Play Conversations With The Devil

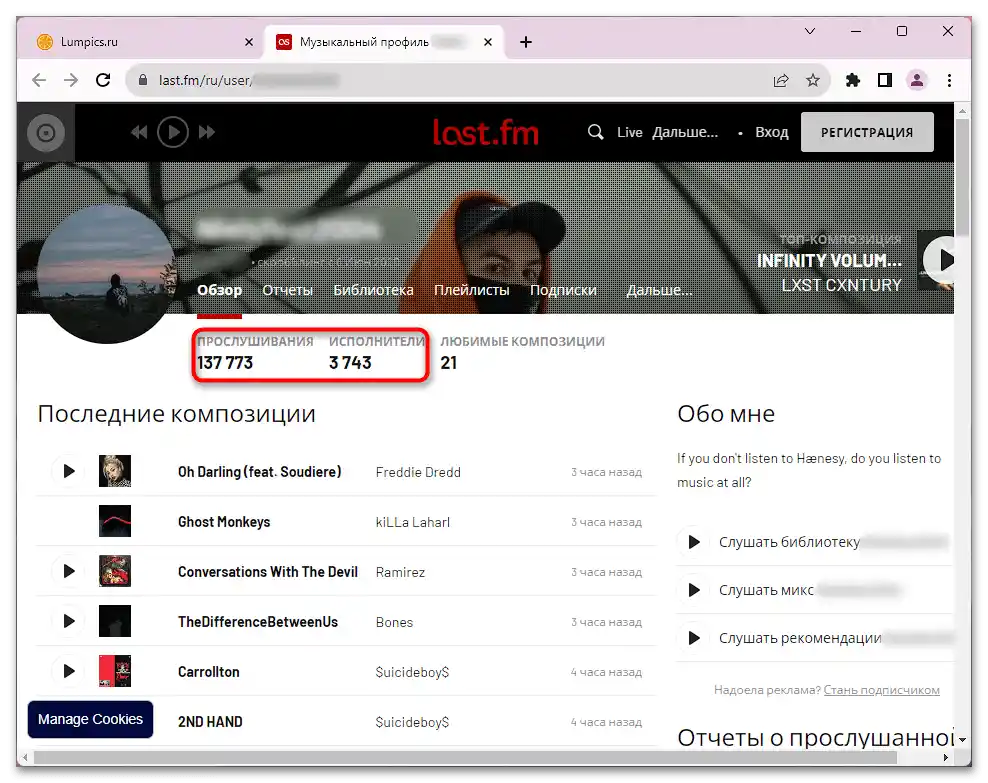click(x=69, y=571)
